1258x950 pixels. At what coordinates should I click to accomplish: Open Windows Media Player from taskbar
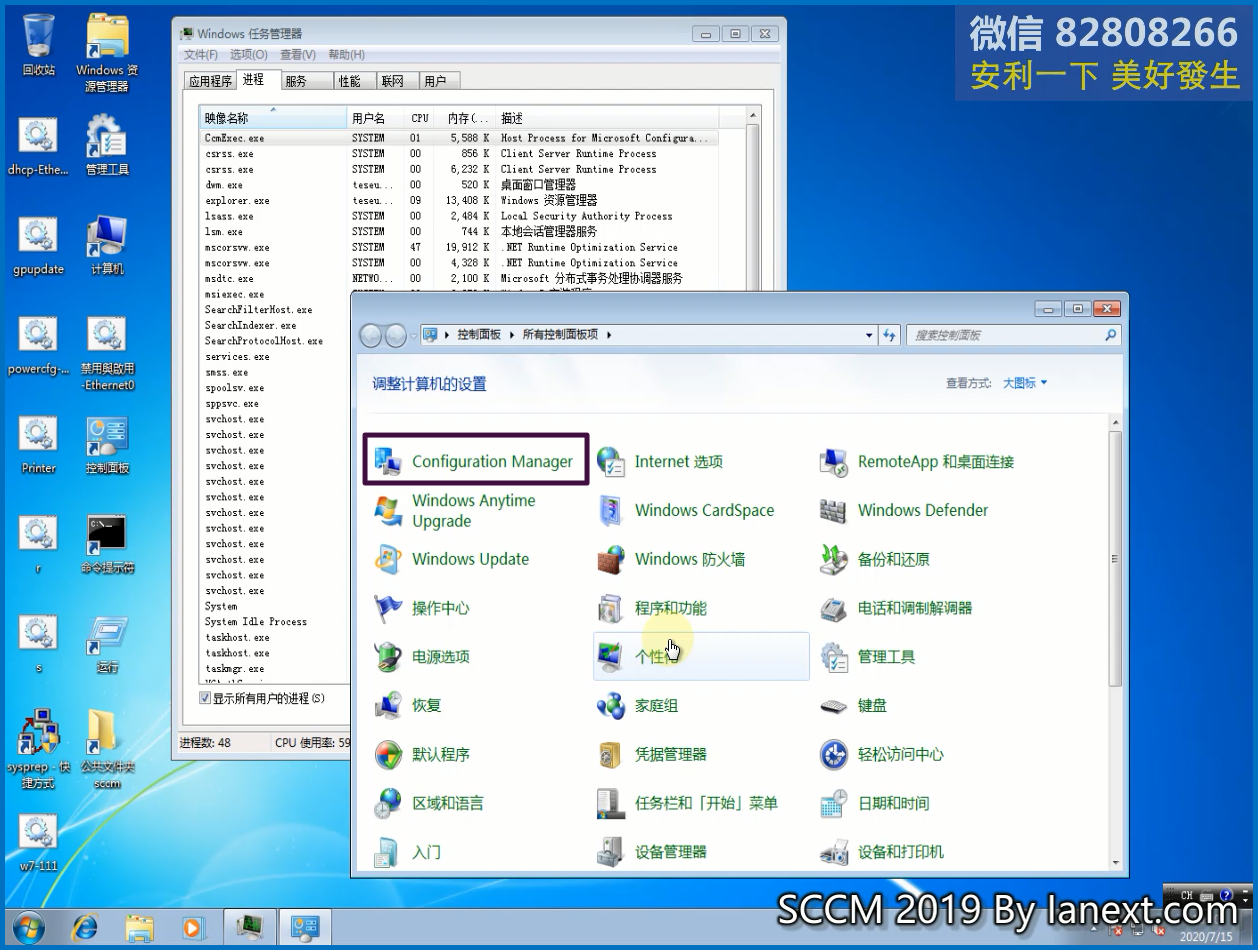pyautogui.click(x=193, y=928)
